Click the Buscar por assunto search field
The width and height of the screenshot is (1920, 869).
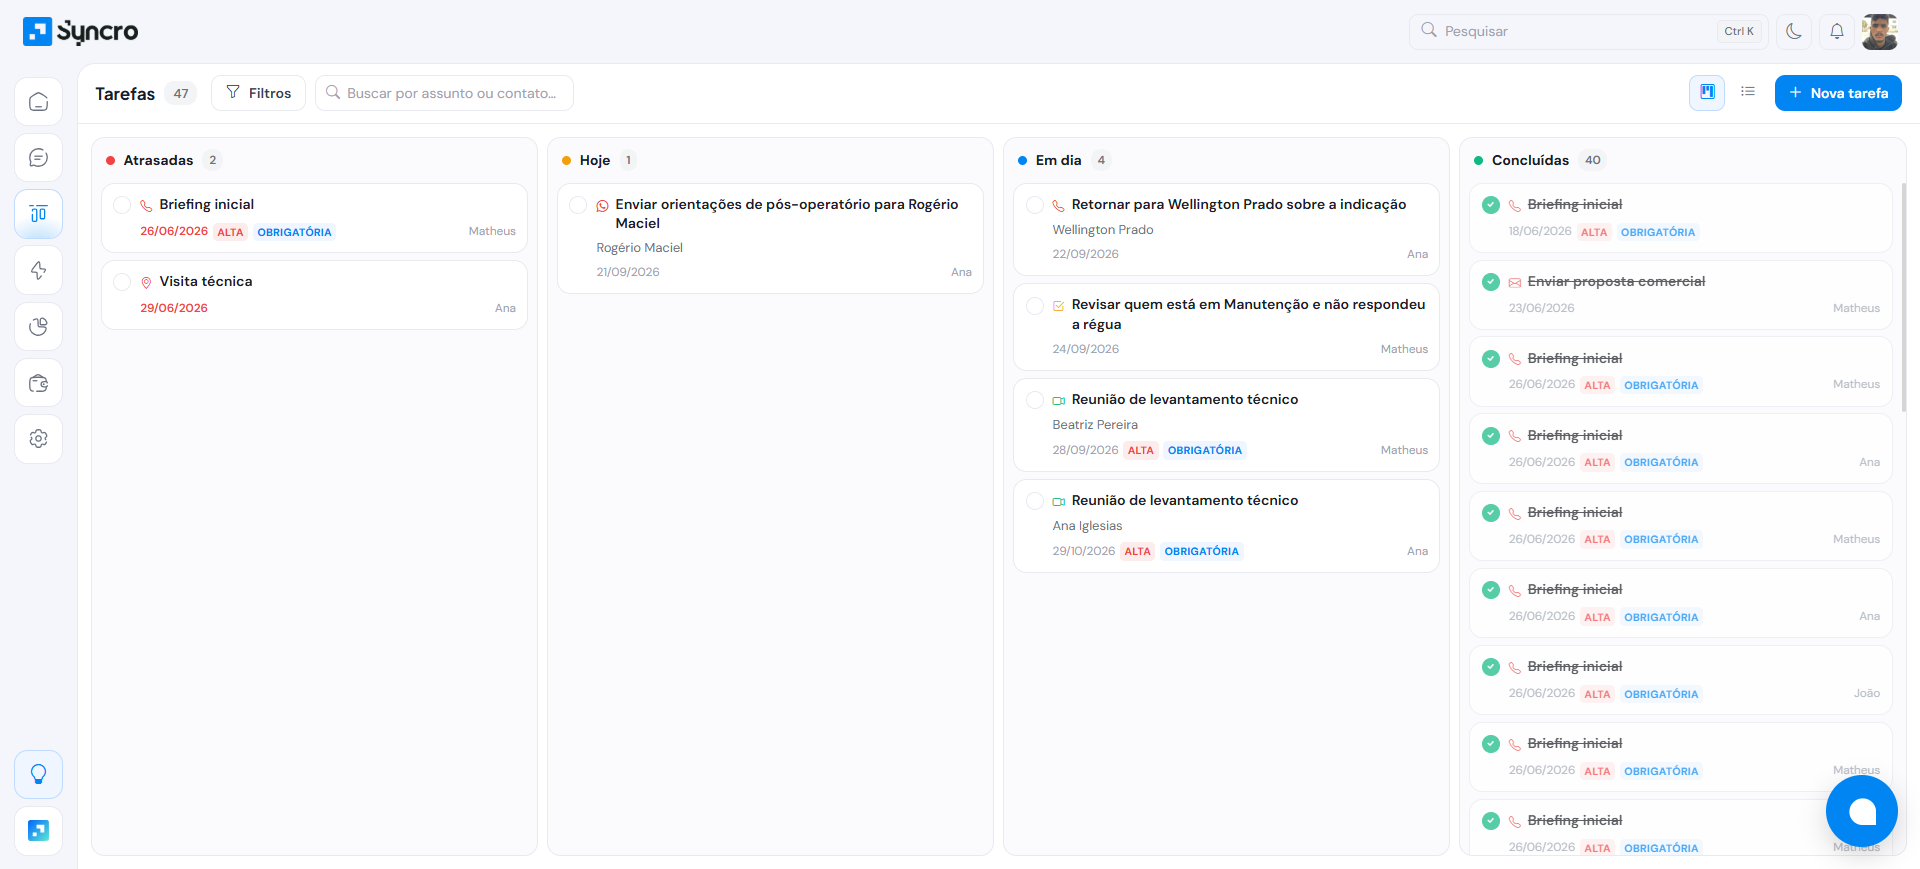(x=444, y=93)
